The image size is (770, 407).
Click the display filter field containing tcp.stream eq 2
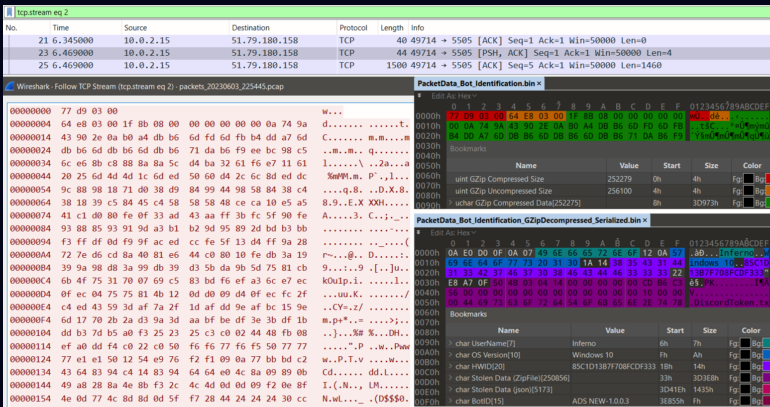pyautogui.click(x=393, y=12)
